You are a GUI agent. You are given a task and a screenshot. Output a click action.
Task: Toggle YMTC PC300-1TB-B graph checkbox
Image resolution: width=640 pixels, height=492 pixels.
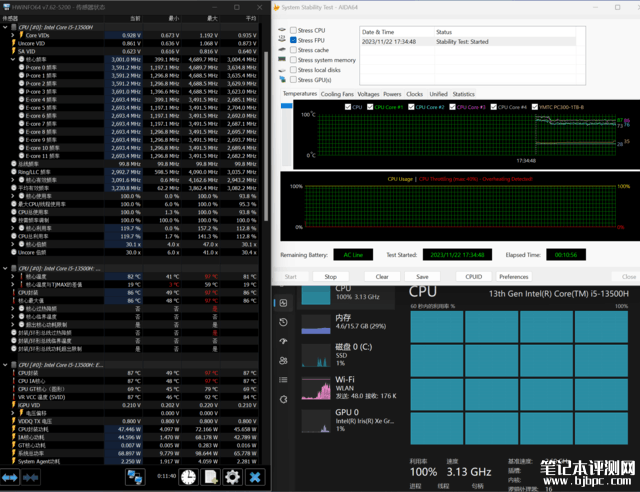535,107
